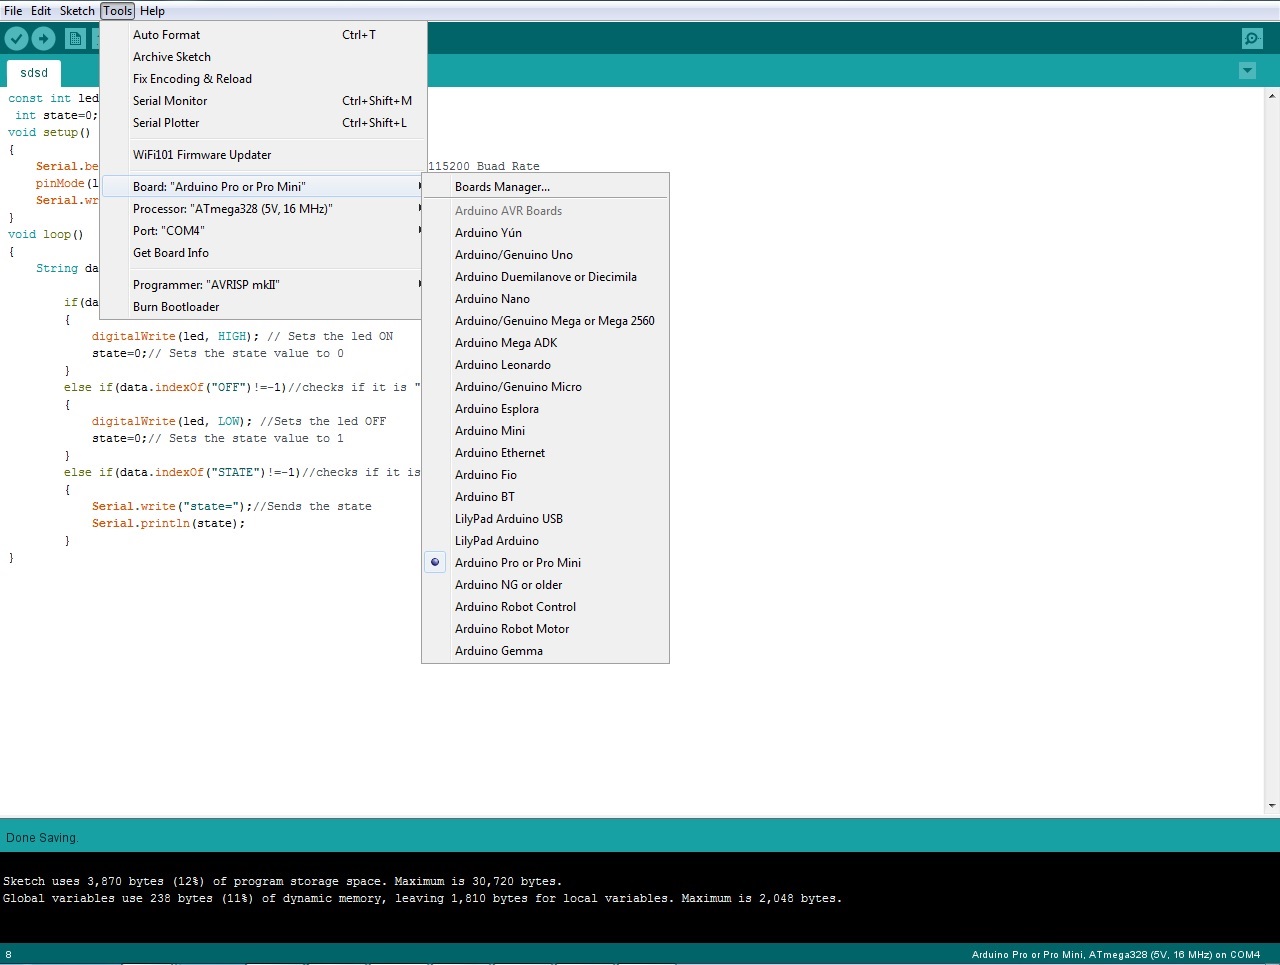The height and width of the screenshot is (965, 1280).
Task: Select Arduino/Genuino Uno board
Action: click(x=545, y=255)
